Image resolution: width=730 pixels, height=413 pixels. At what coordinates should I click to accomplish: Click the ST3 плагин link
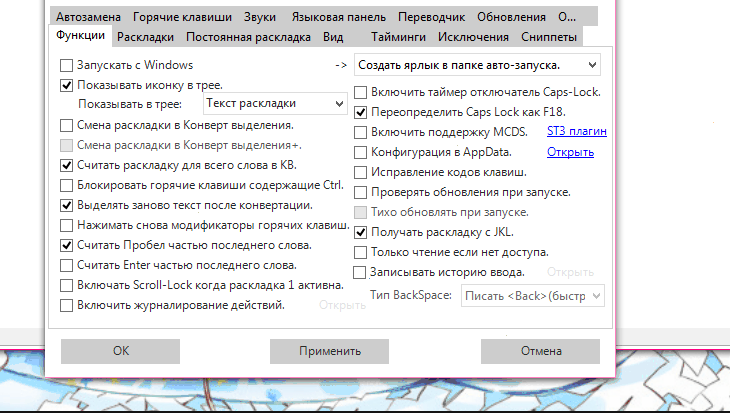[x=577, y=131]
